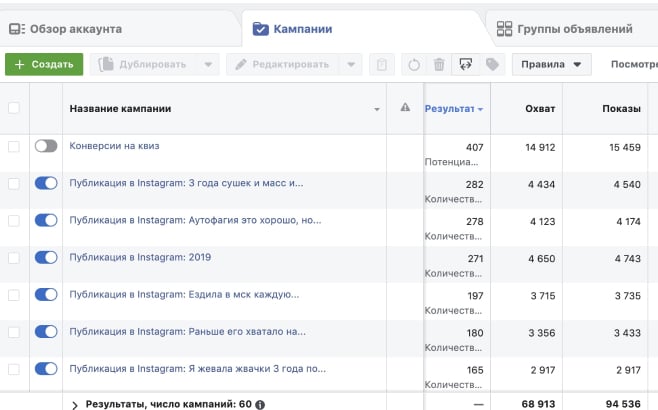The width and height of the screenshot is (658, 410).
Task: Expand the Результаты summary row chevron
Action: point(74,404)
